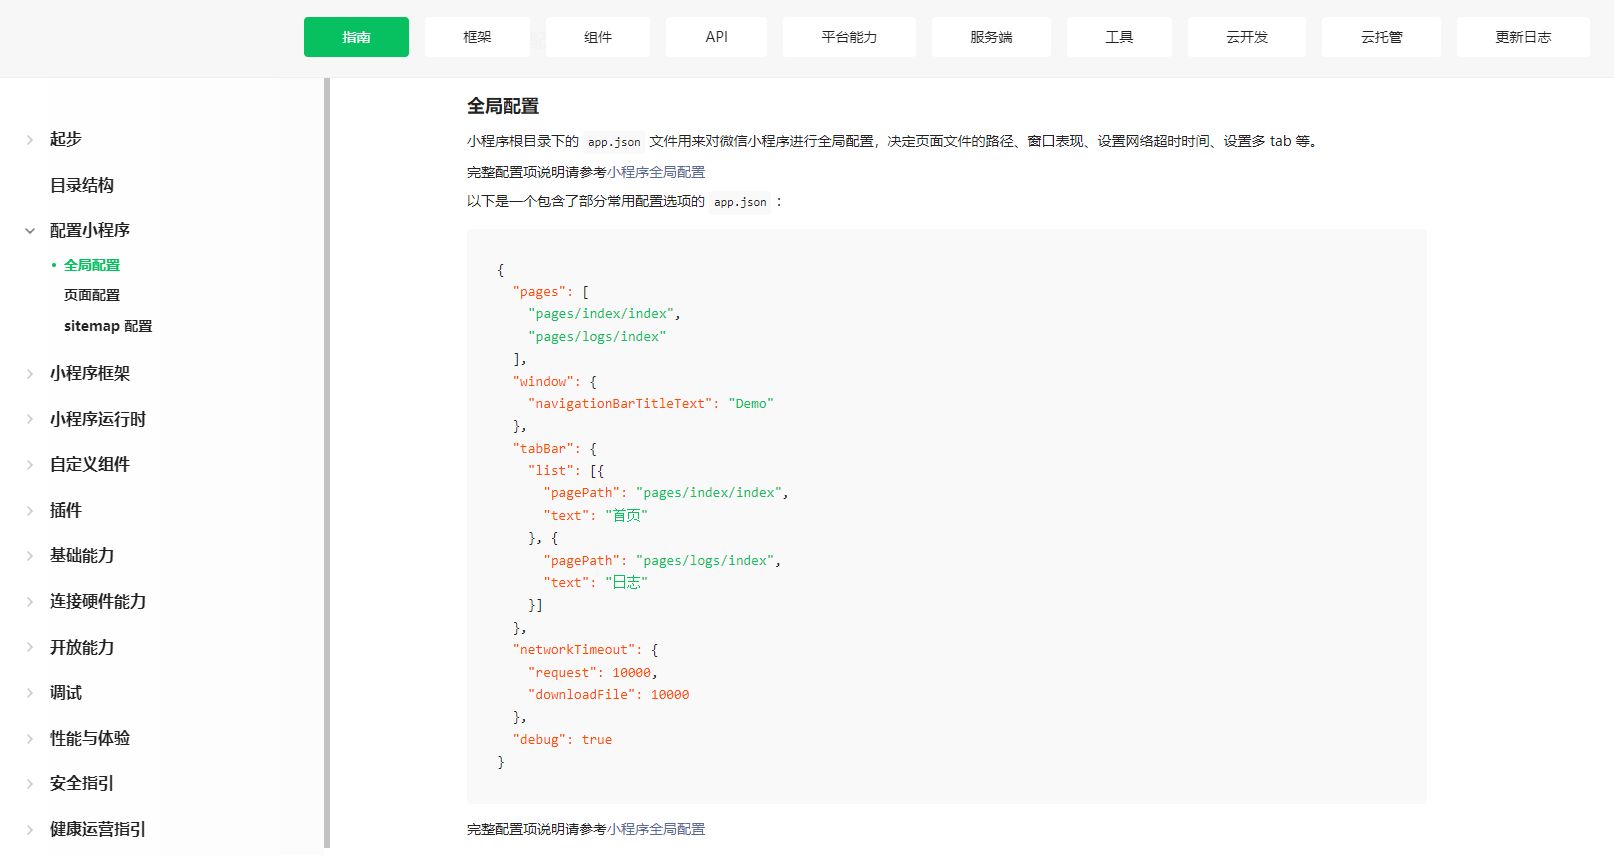Switch to the 组件 tab
The height and width of the screenshot is (855, 1614).
(x=598, y=37)
